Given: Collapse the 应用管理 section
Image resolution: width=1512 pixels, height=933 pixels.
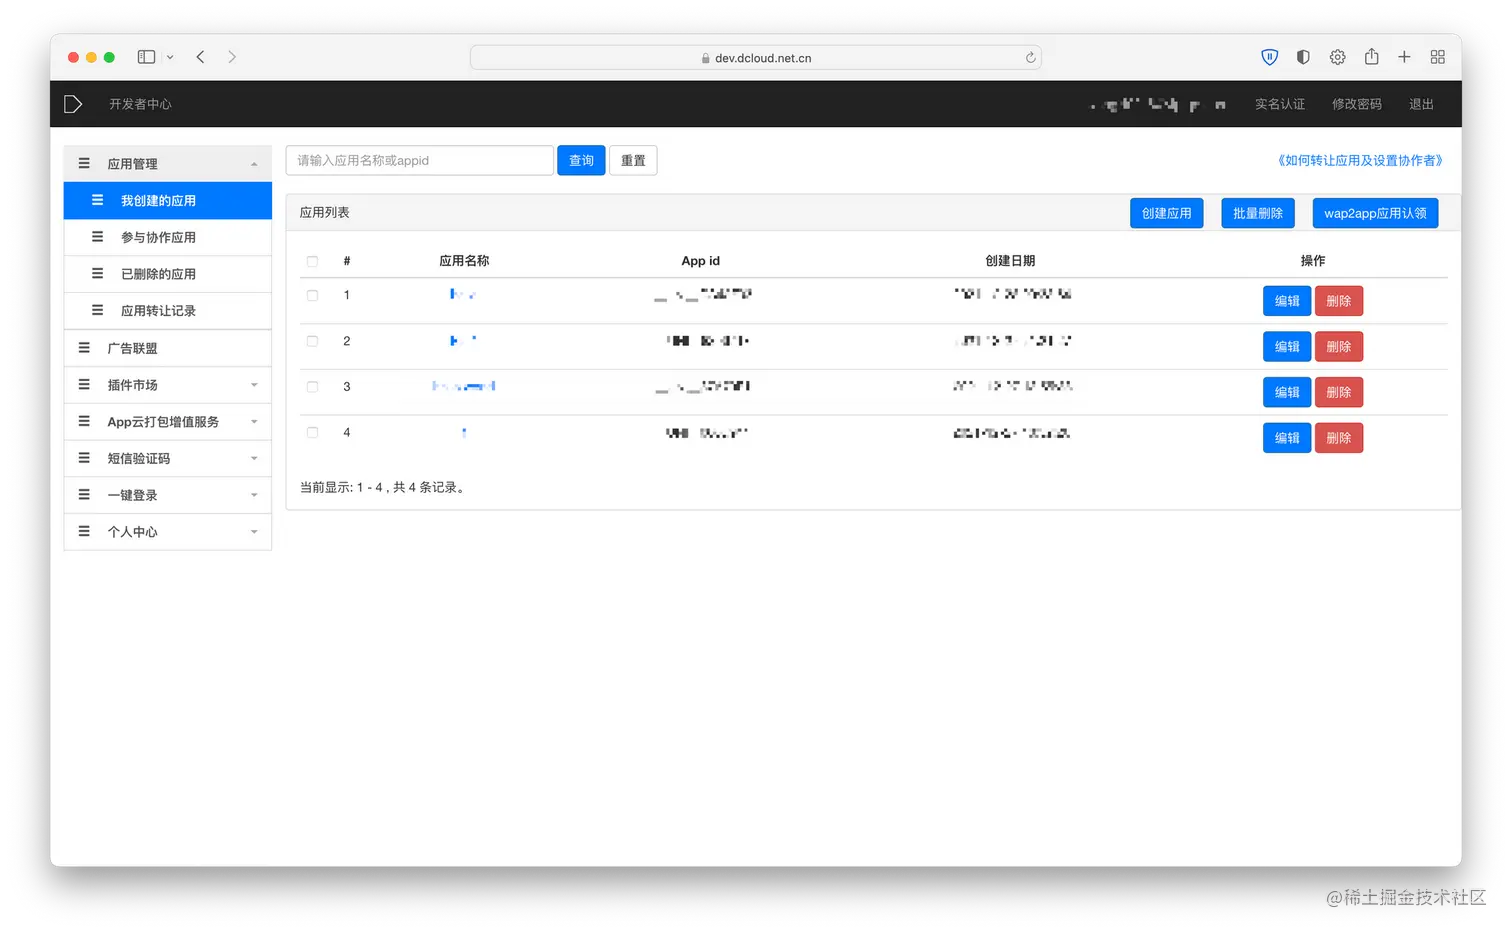Looking at the screenshot, I should [x=254, y=162].
